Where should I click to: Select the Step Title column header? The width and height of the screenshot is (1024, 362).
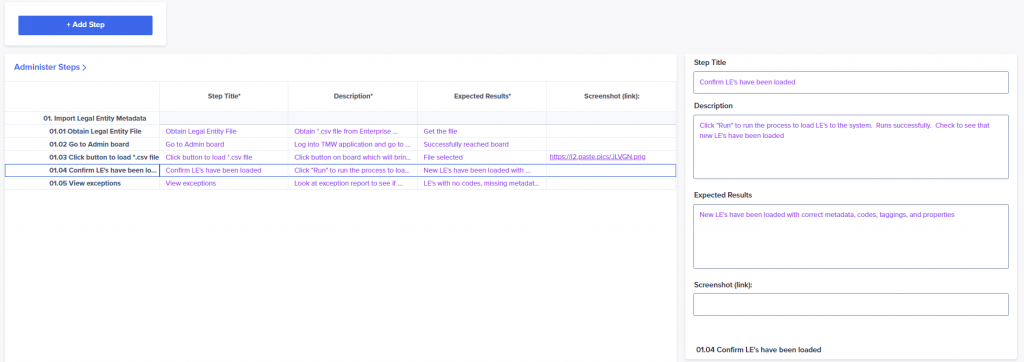tap(223, 96)
